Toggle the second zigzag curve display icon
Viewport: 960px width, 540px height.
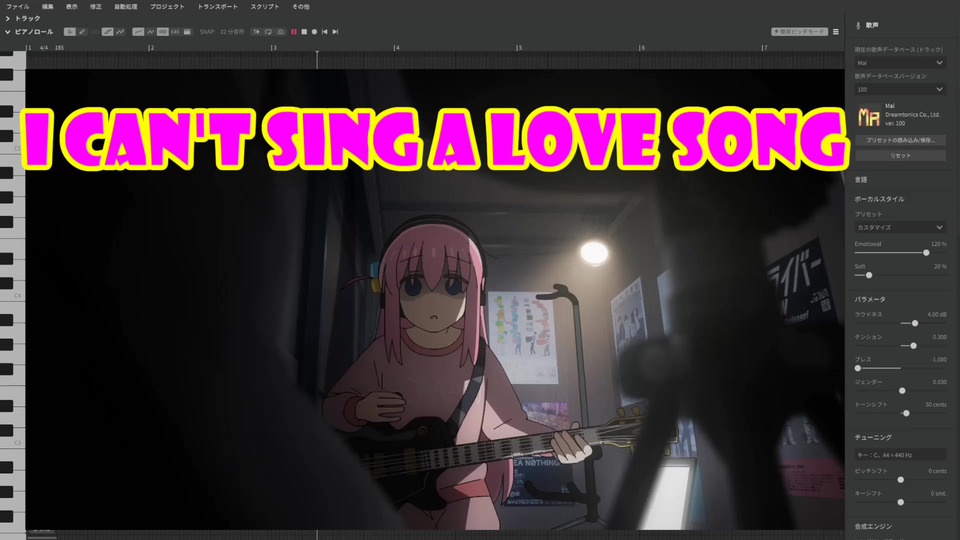pyautogui.click(x=151, y=32)
